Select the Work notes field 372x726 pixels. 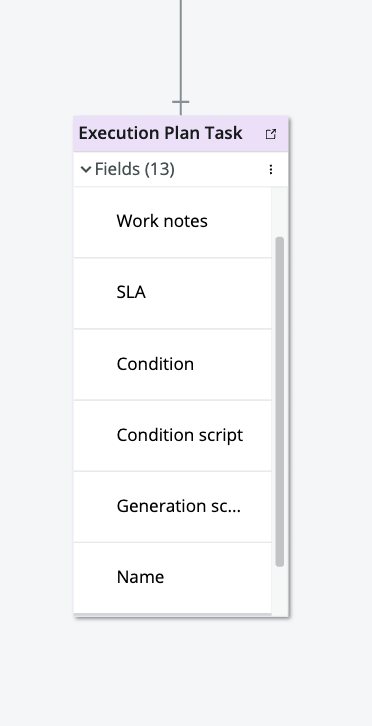click(x=172, y=222)
